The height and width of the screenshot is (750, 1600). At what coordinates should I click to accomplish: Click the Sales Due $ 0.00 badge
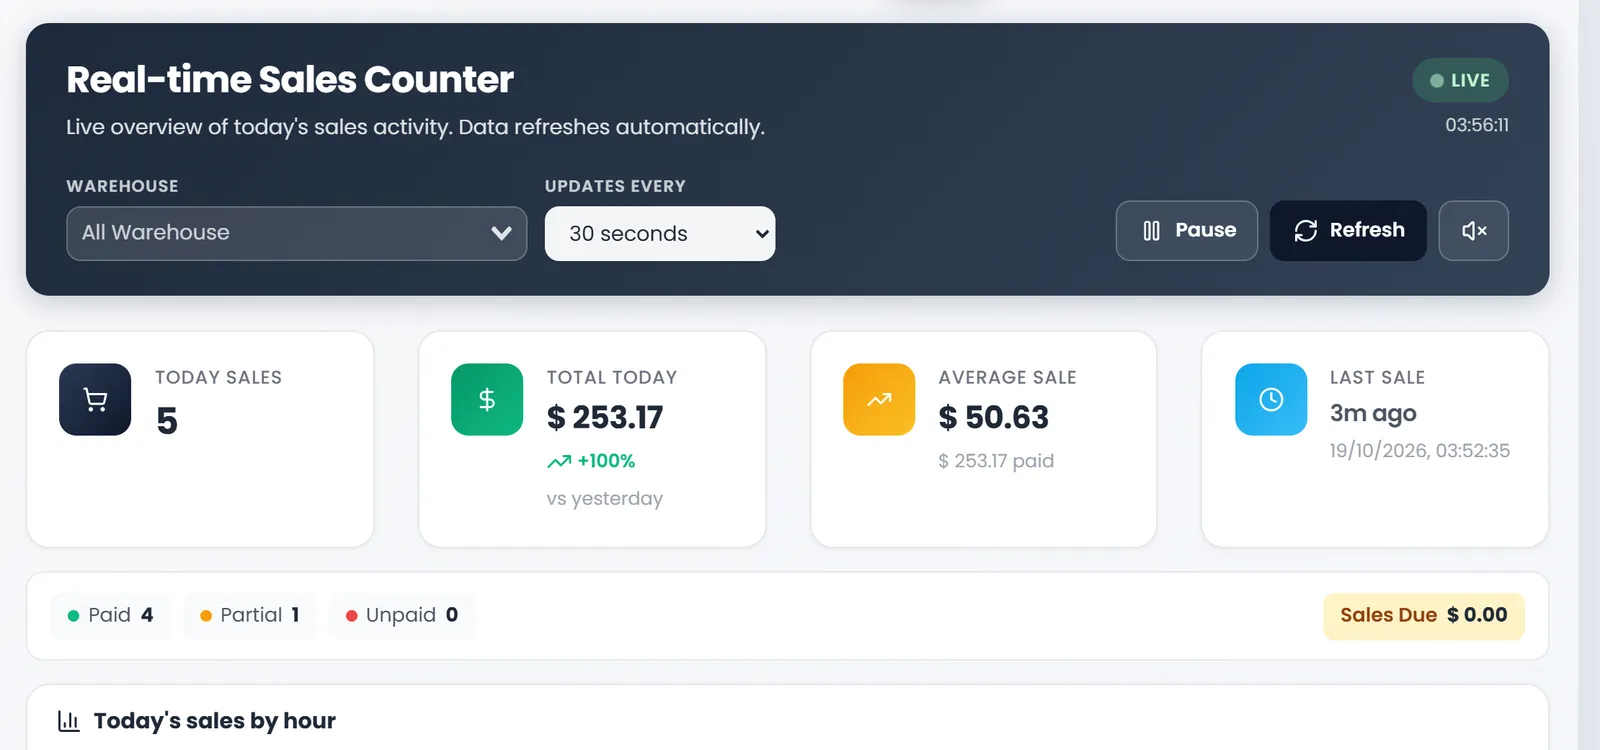pos(1424,616)
